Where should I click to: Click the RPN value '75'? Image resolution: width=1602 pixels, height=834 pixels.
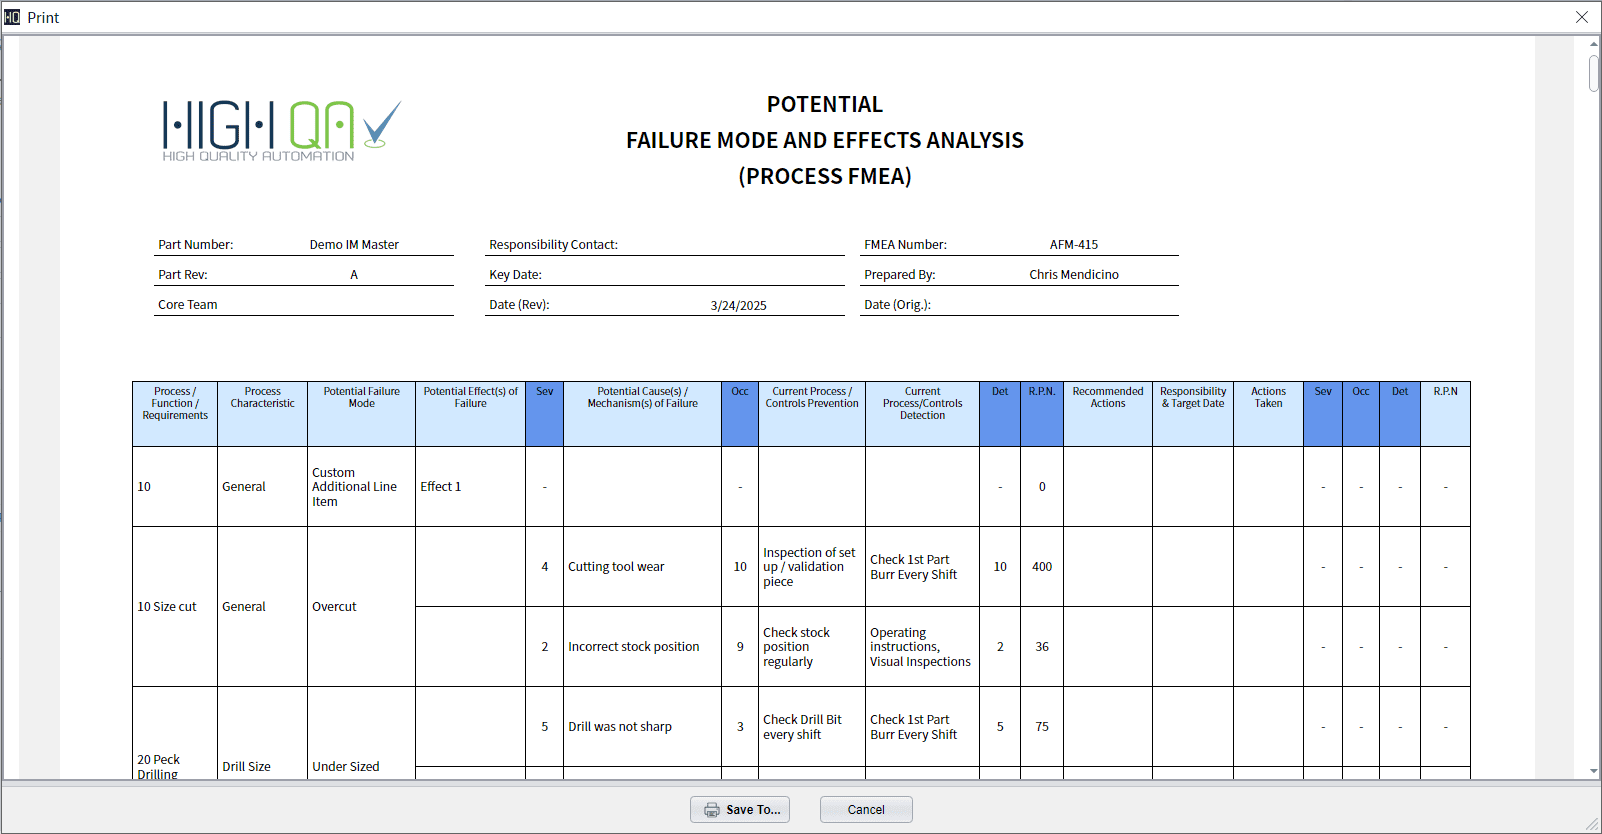pyautogui.click(x=1042, y=726)
